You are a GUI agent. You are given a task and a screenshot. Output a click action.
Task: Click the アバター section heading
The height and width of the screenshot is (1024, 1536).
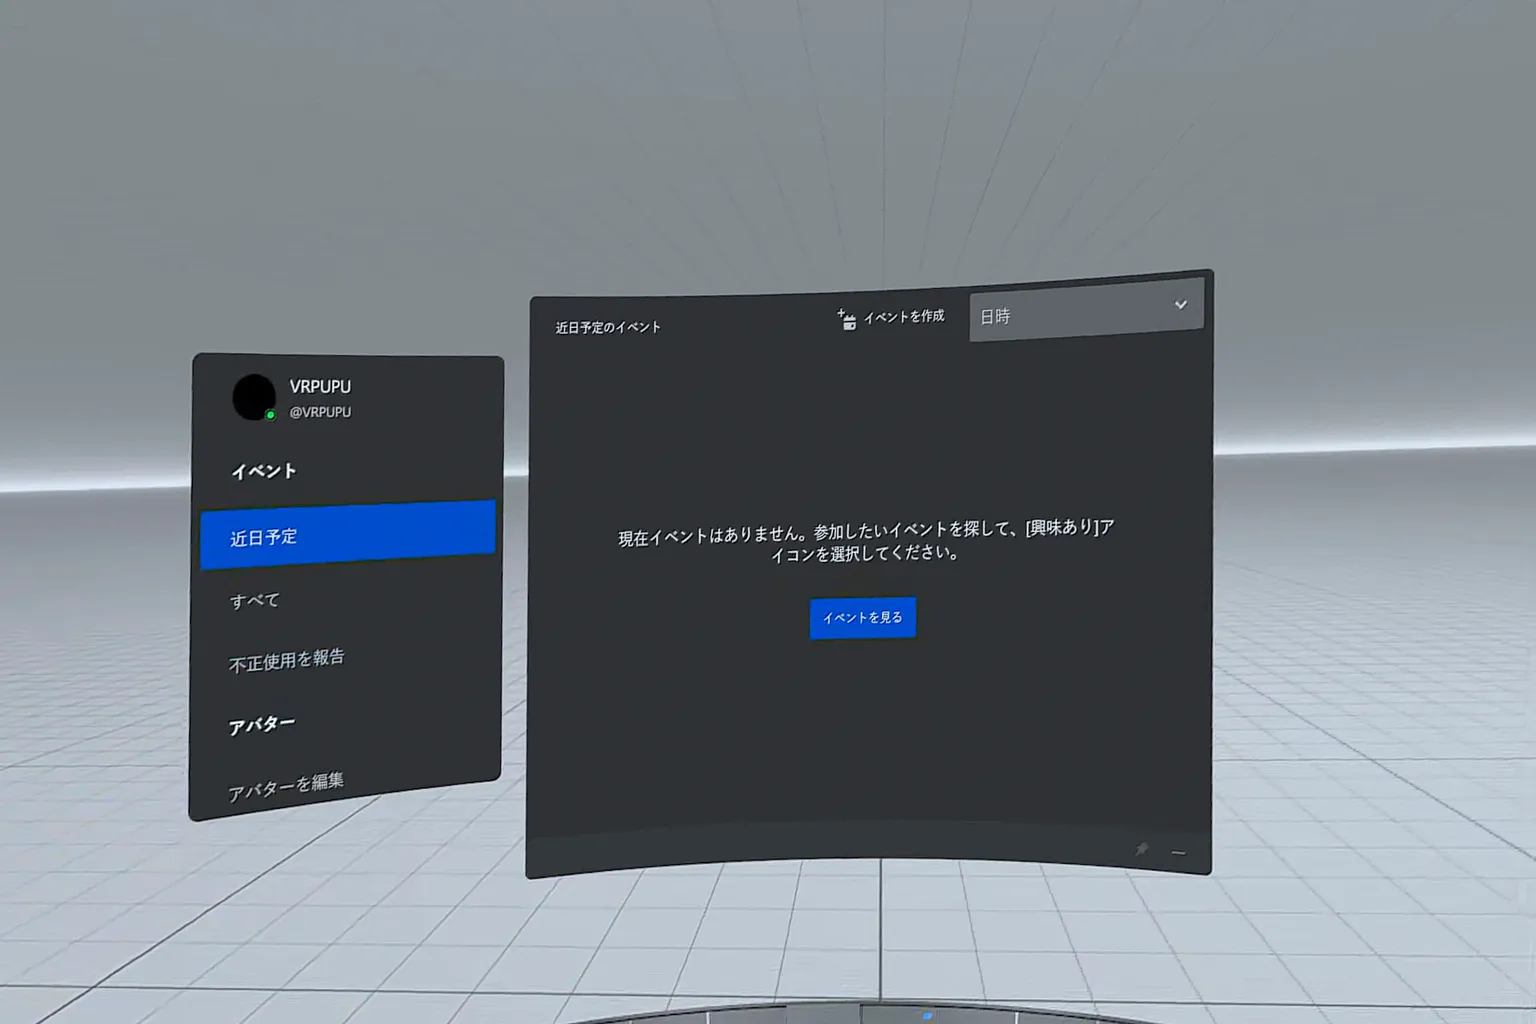click(x=261, y=725)
